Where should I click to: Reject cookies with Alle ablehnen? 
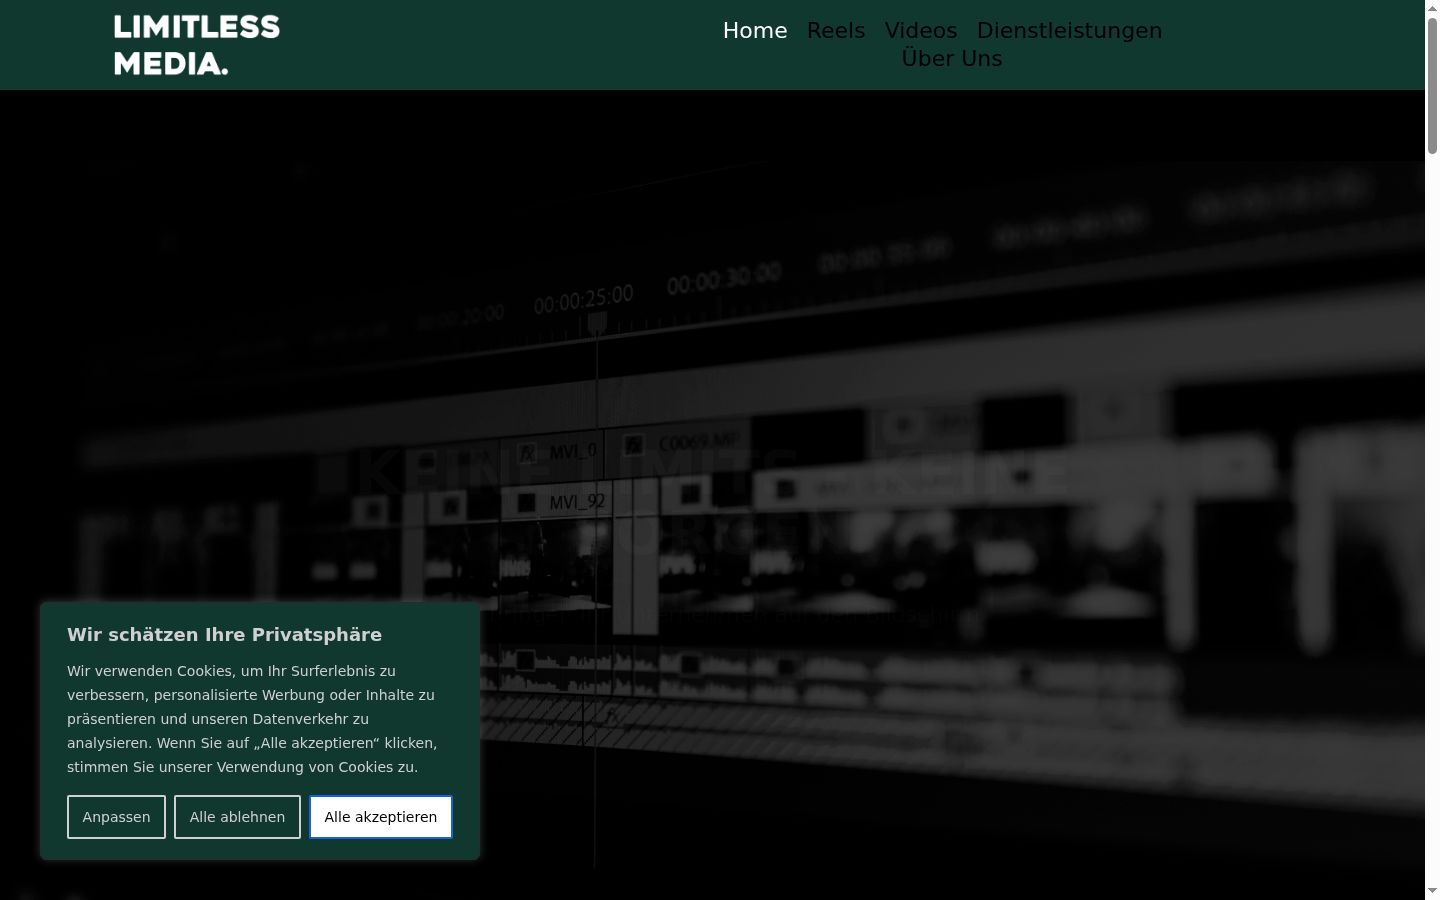pos(237,817)
